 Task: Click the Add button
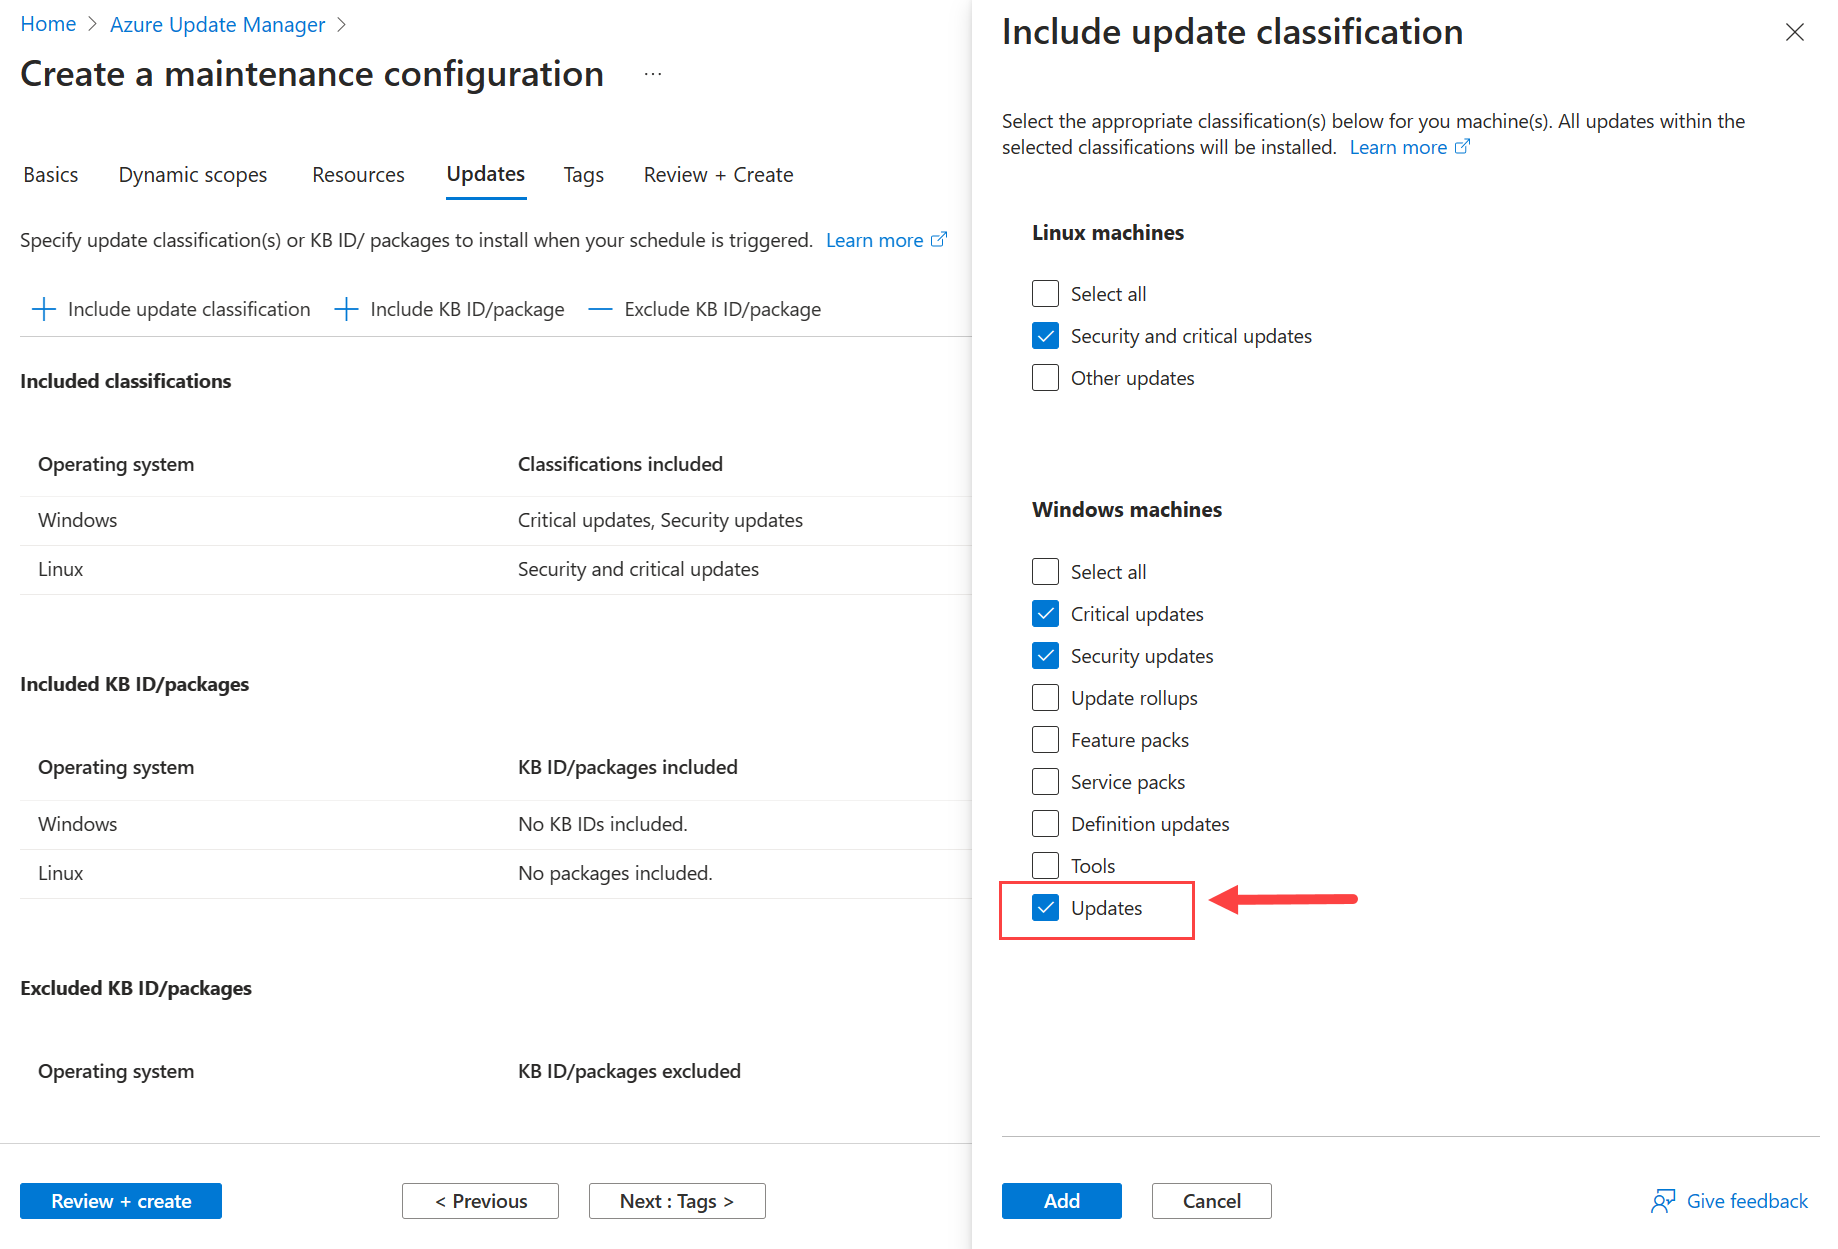pos(1061,1200)
